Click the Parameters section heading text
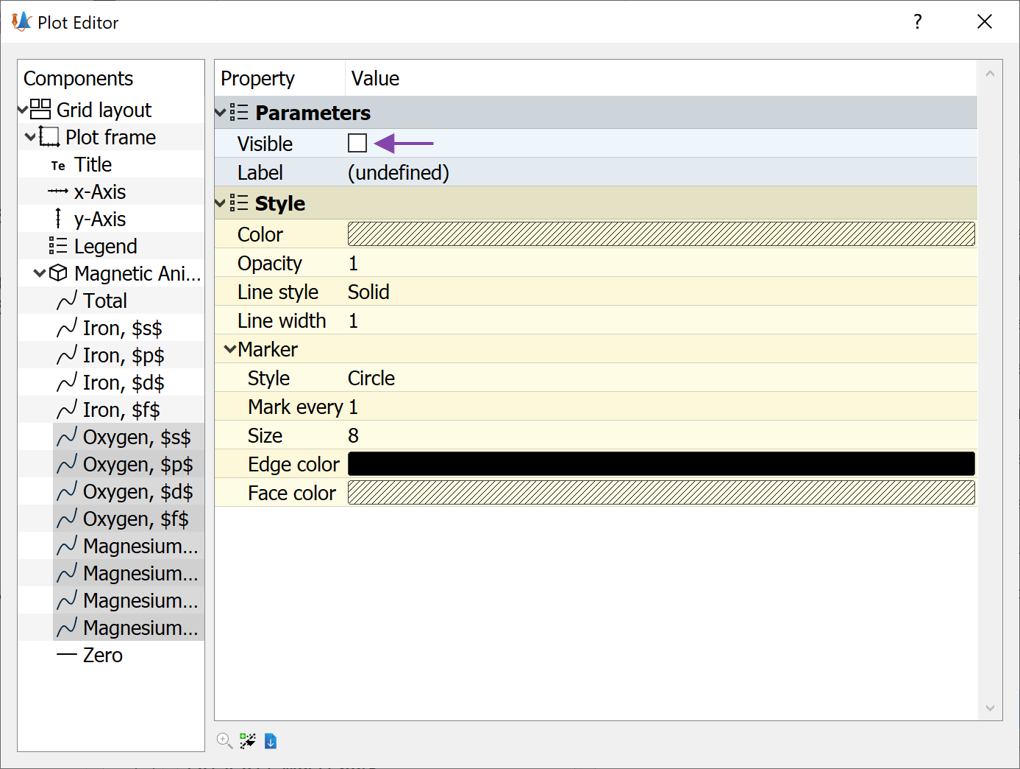1020x769 pixels. pos(313,113)
